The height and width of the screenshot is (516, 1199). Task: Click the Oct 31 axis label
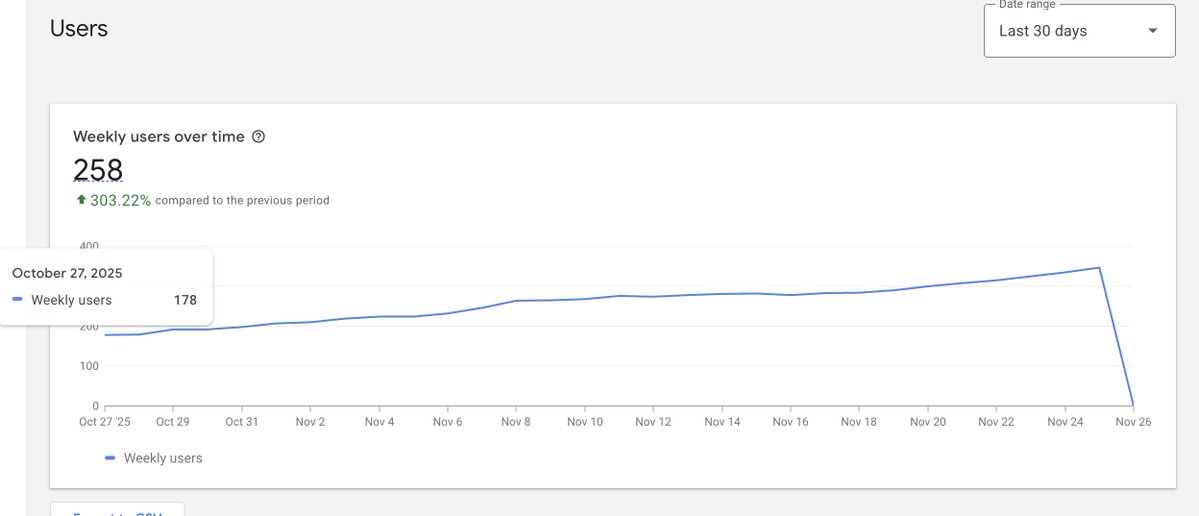242,421
